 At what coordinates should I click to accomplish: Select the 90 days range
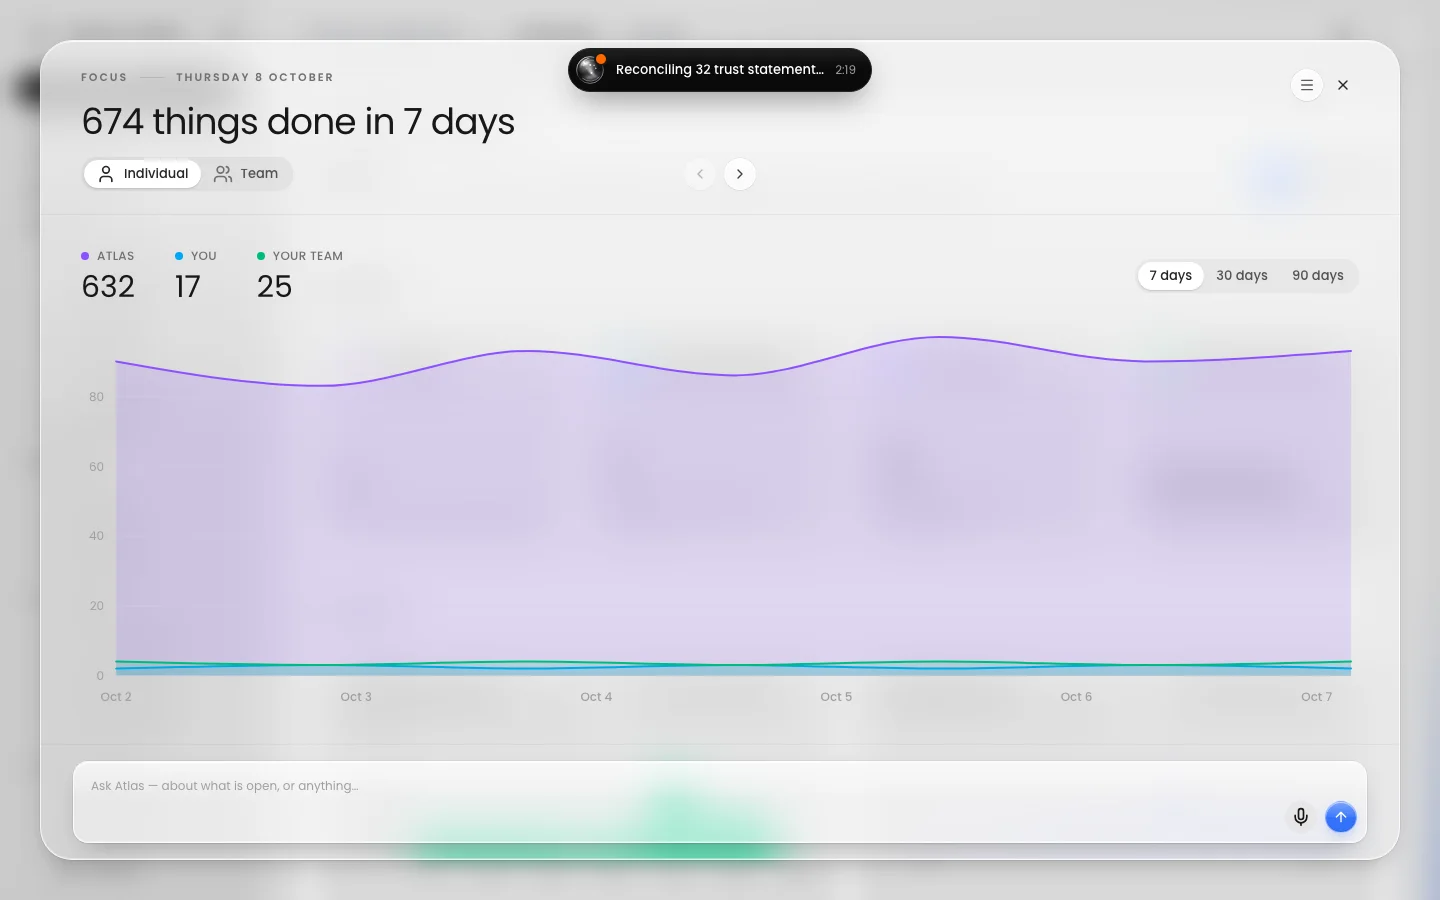tap(1318, 276)
